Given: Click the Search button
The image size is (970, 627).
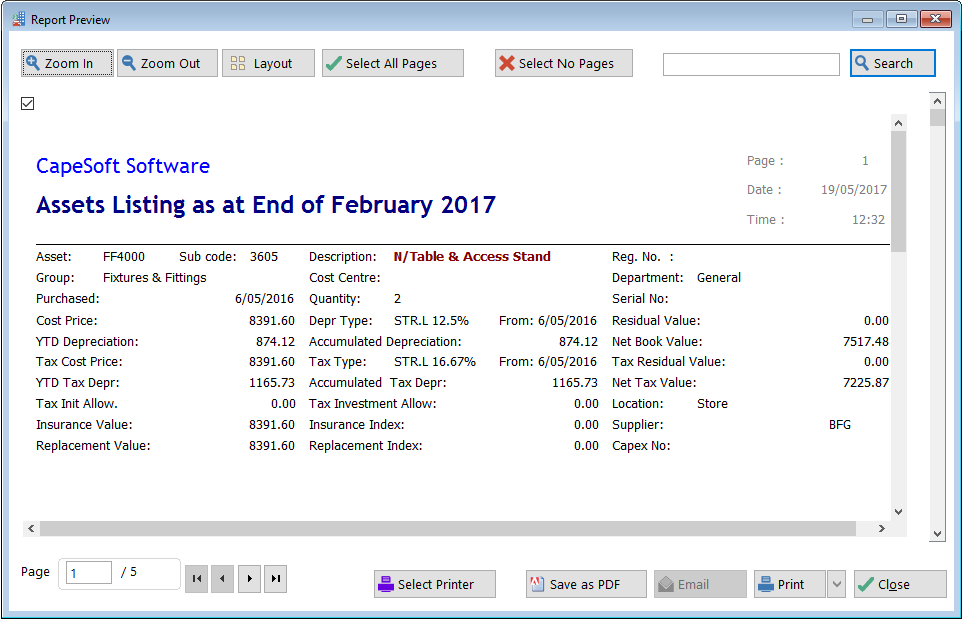Looking at the screenshot, I should click(x=893, y=63).
